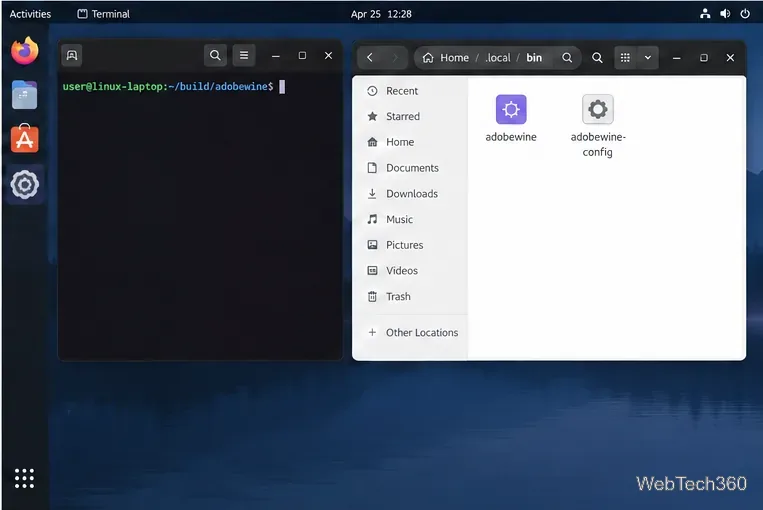Screen dimensions: 763x510
Task: Open Terminal app menu in top bar
Action: tap(104, 14)
